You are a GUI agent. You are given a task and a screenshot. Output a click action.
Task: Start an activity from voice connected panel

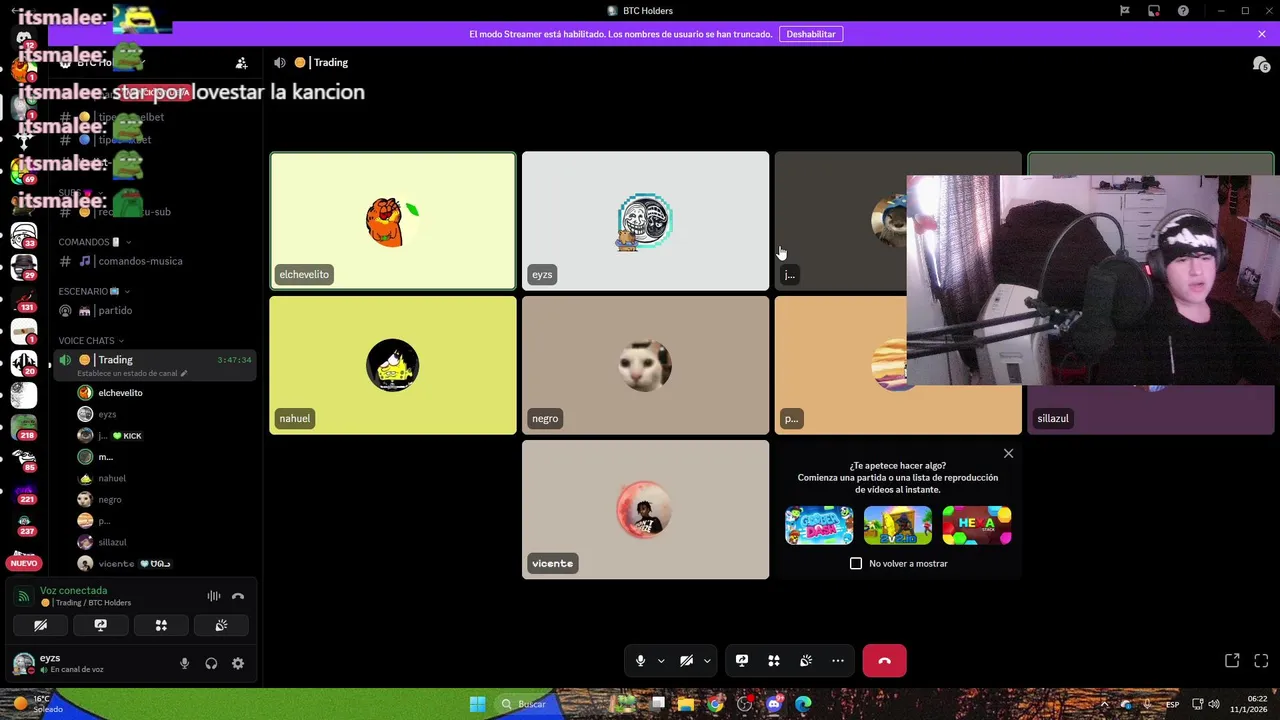[x=161, y=625]
